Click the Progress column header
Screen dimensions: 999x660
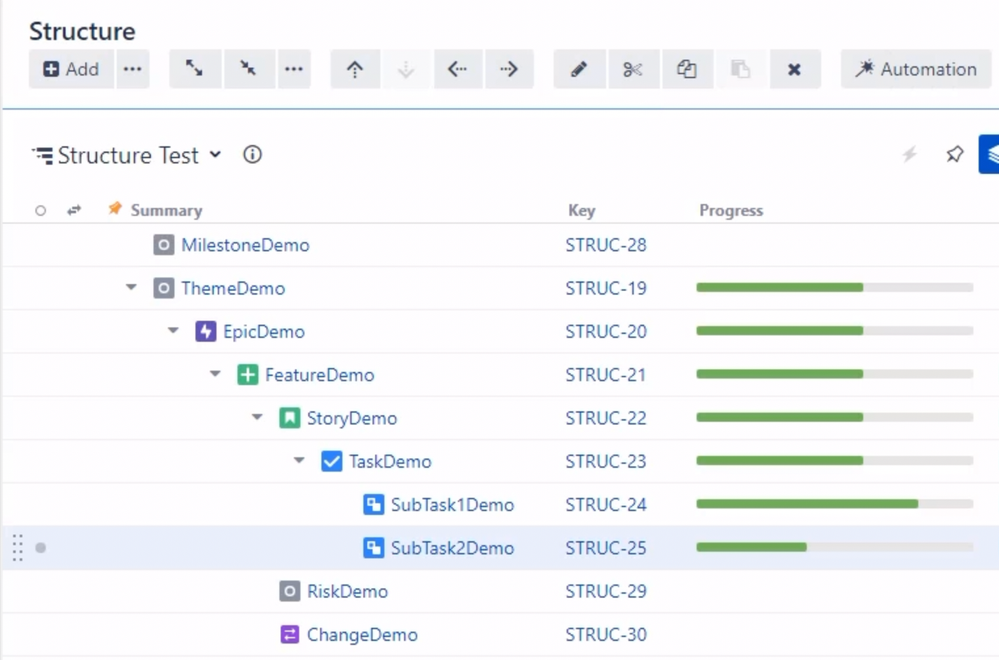tap(731, 211)
